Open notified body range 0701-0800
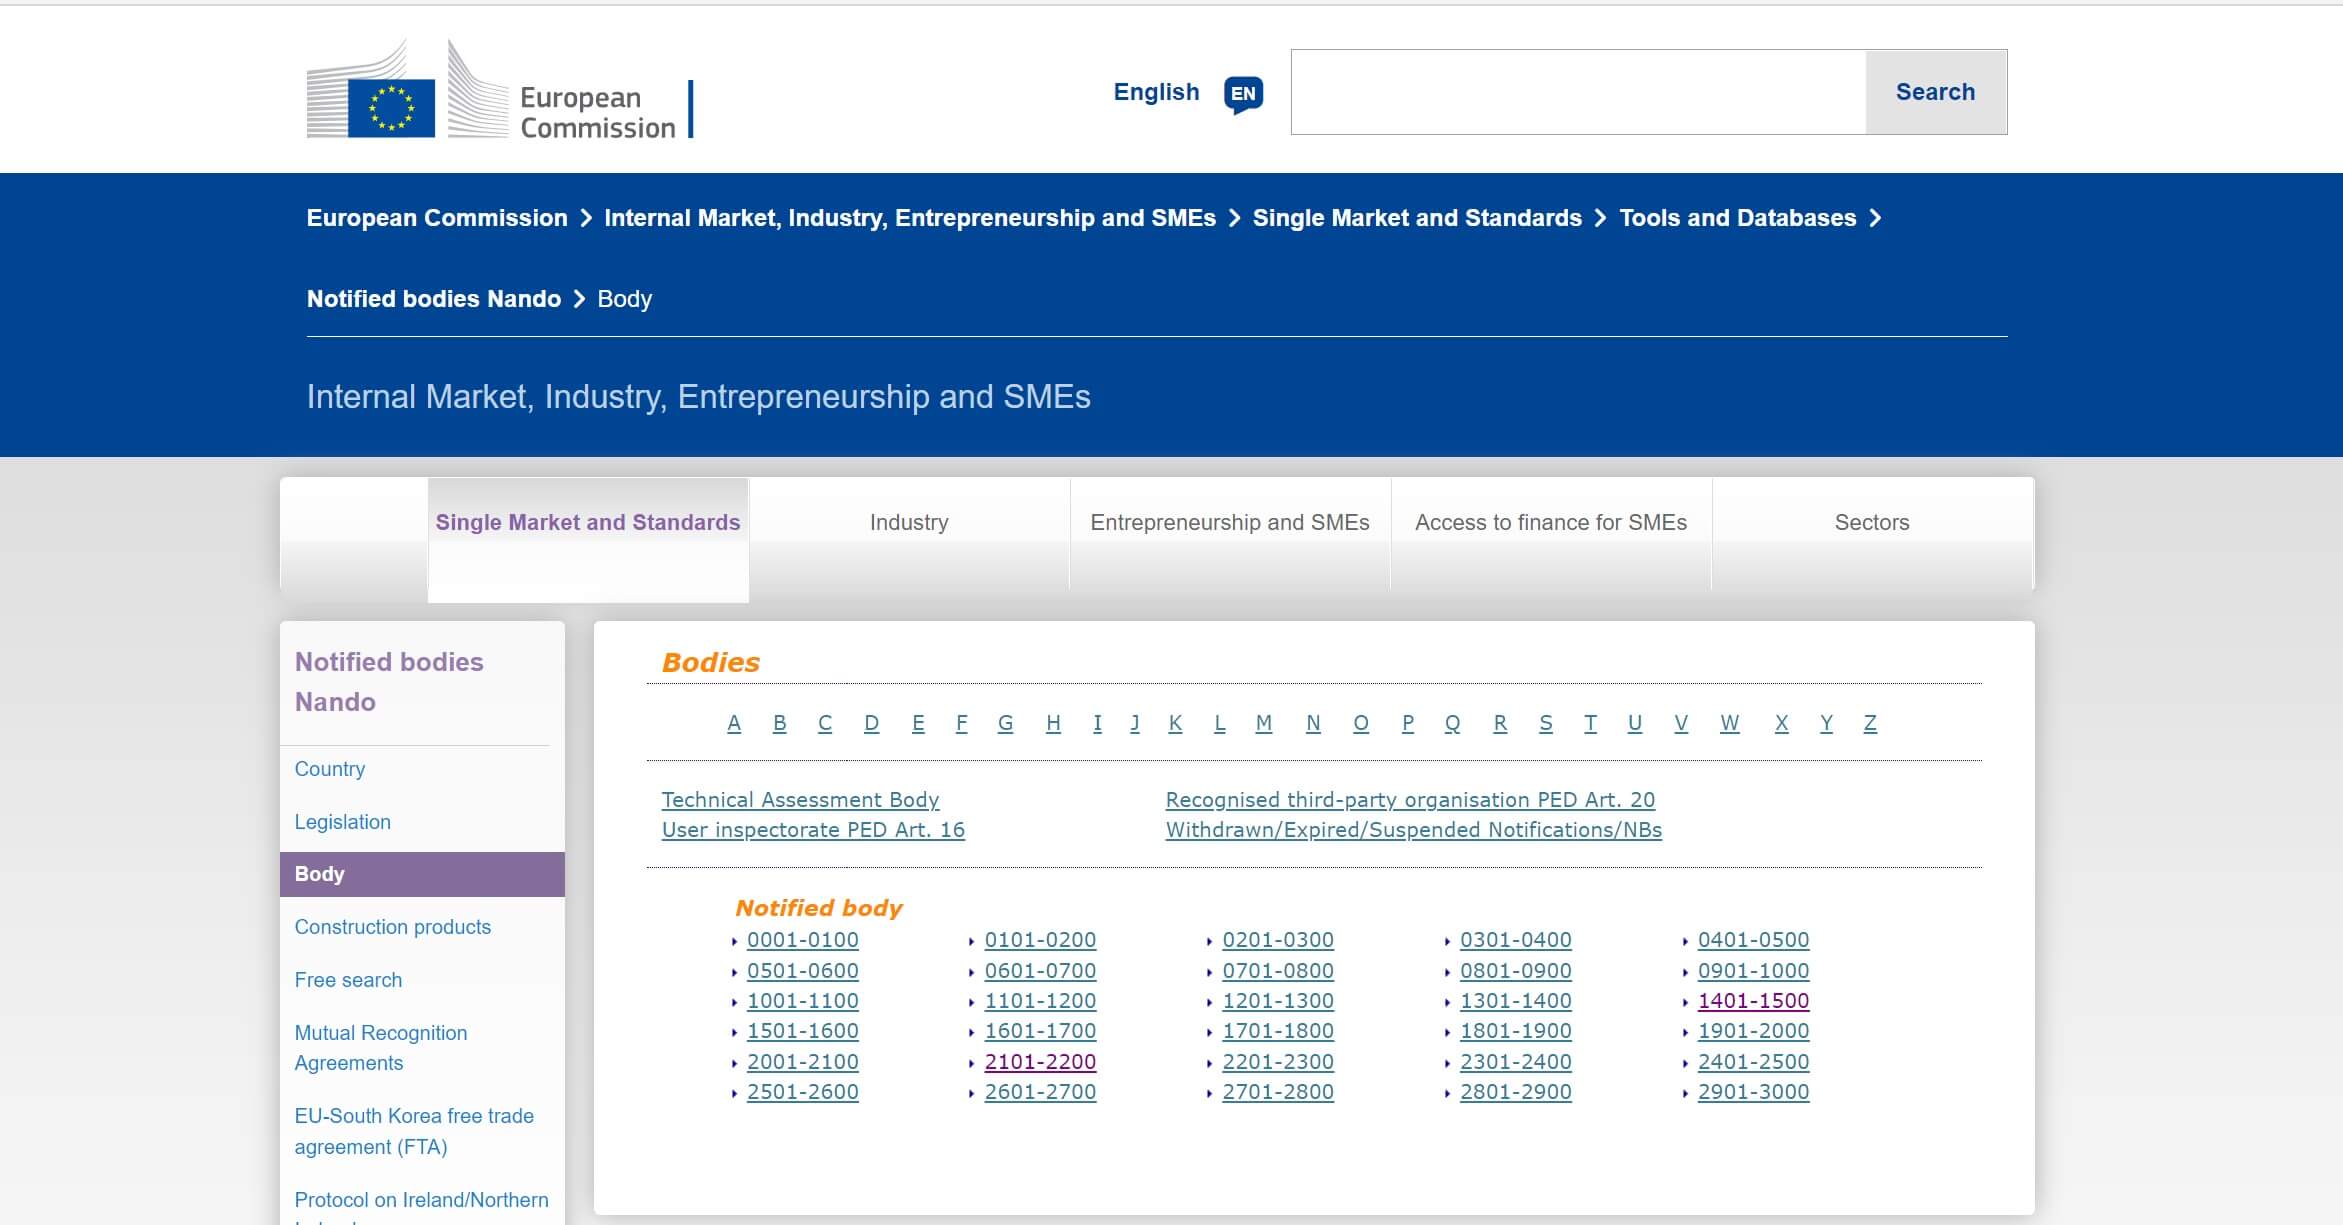The height and width of the screenshot is (1225, 2343). click(1278, 971)
